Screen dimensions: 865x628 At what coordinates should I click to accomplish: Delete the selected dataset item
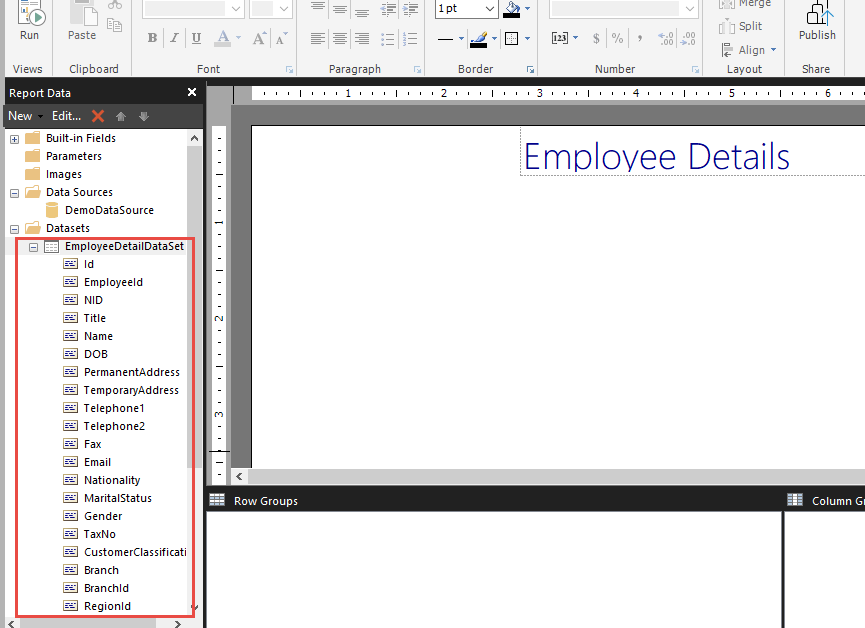pyautogui.click(x=99, y=115)
